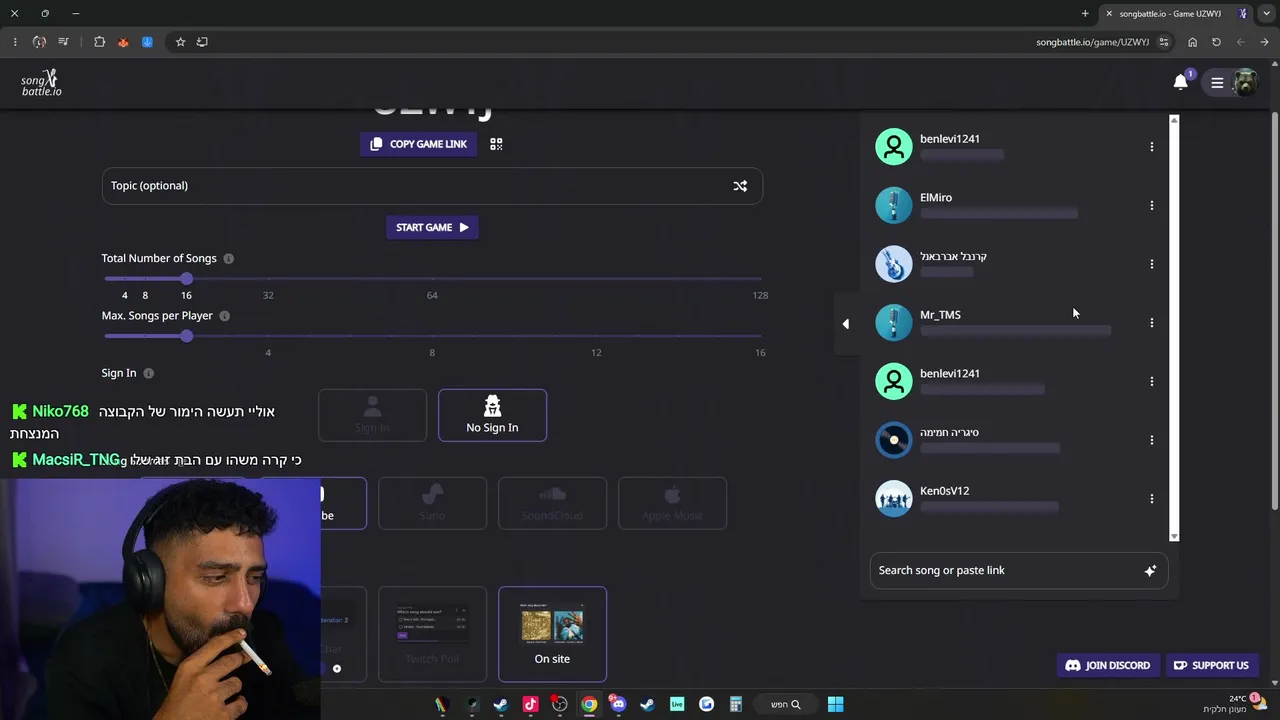
Task: Show info about Max. Songs per Player
Action: pyautogui.click(x=224, y=316)
